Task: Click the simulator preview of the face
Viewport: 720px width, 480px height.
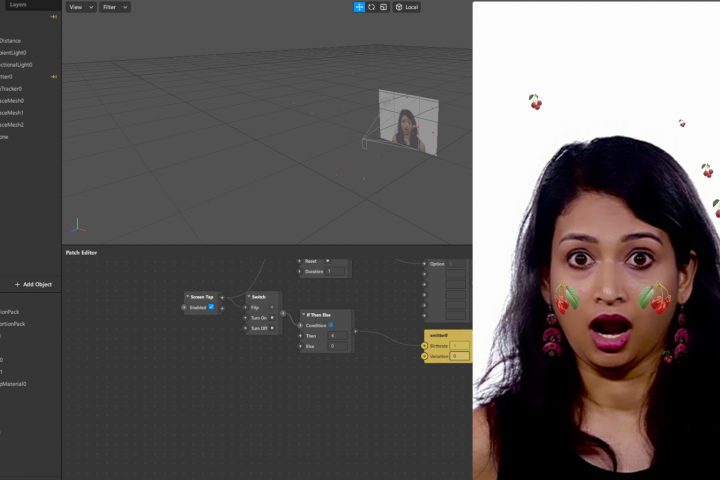Action: click(x=596, y=241)
